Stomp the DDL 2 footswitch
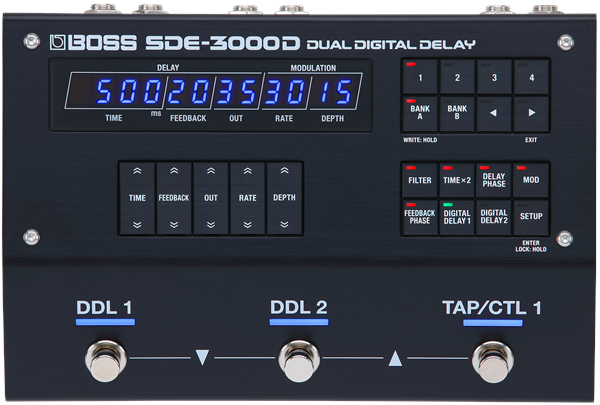600x405 pixels. tap(299, 361)
